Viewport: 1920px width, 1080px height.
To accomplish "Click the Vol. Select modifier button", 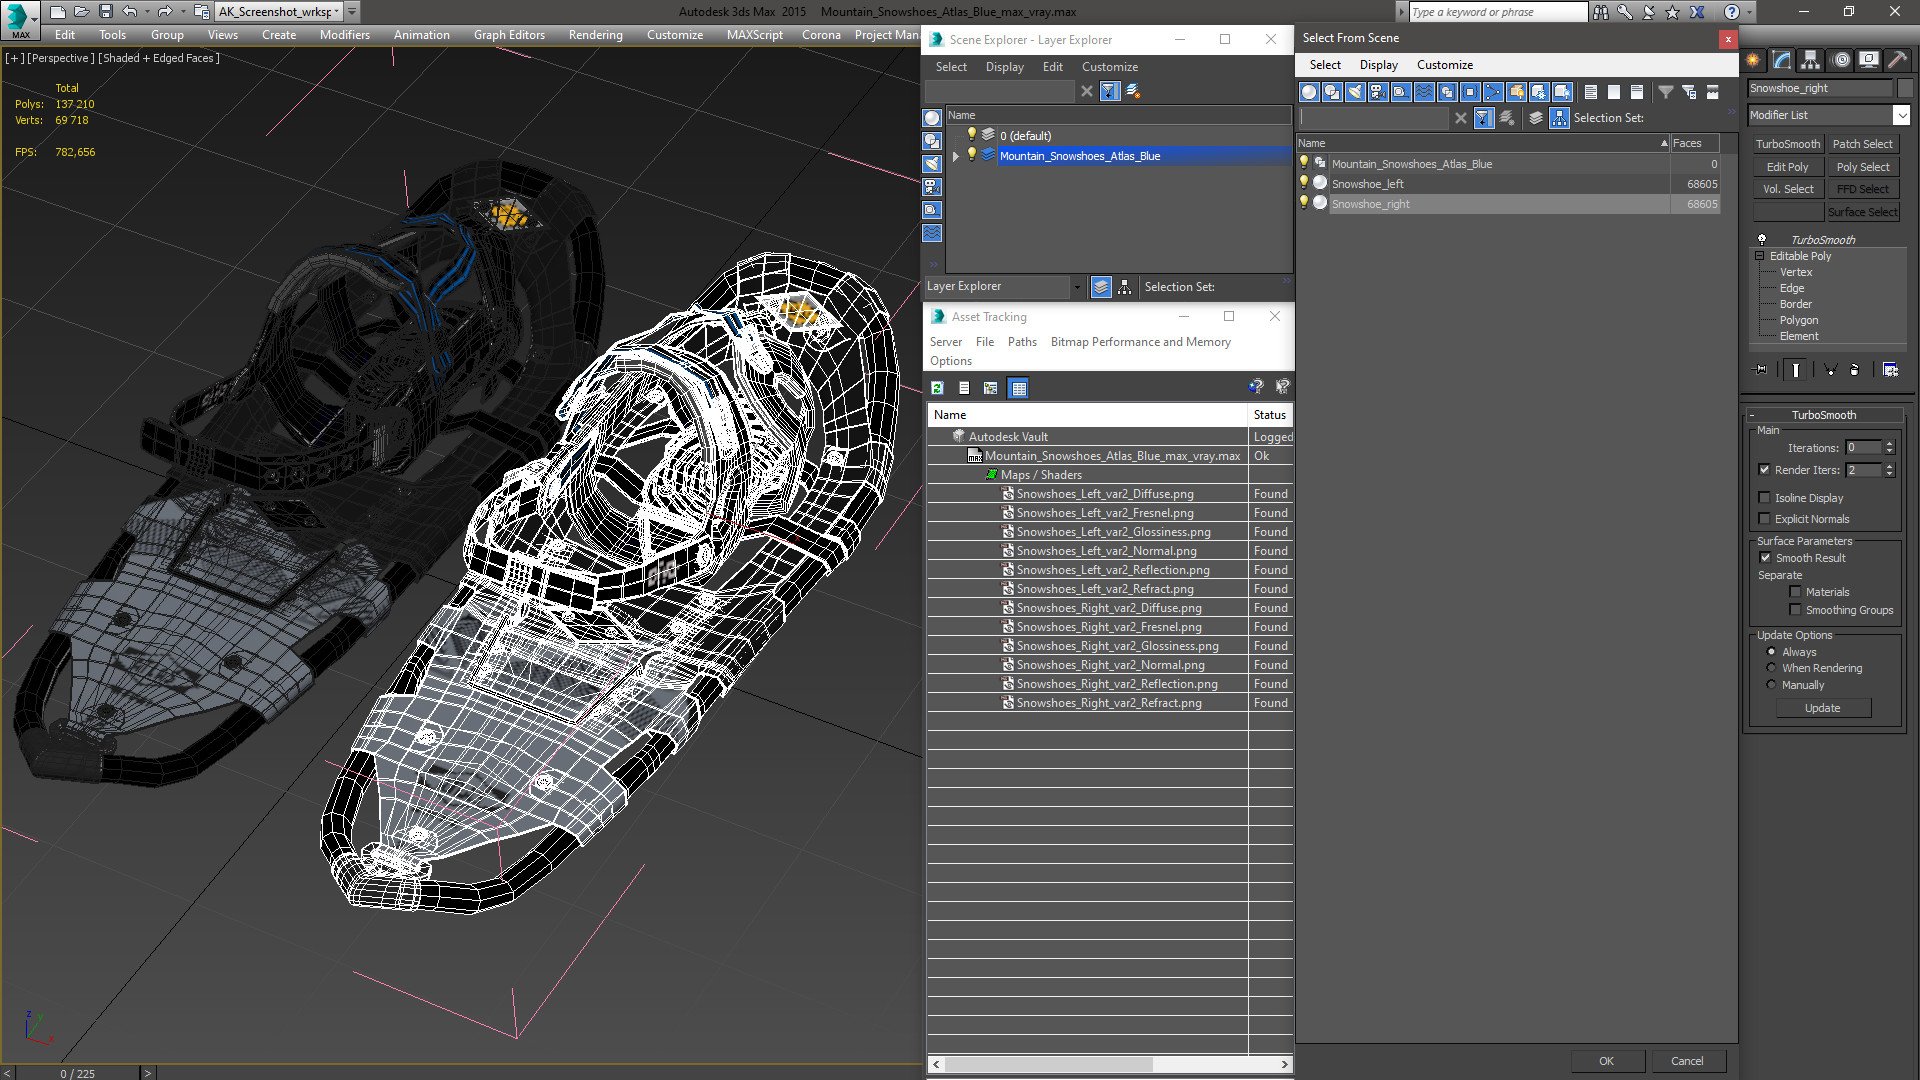I will [1787, 189].
